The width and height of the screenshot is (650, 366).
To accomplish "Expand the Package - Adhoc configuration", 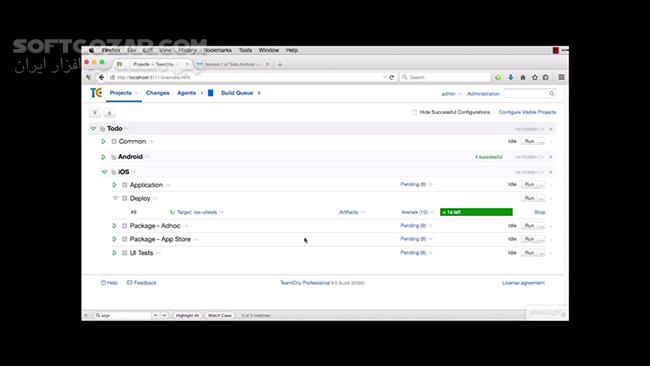I will coord(115,226).
